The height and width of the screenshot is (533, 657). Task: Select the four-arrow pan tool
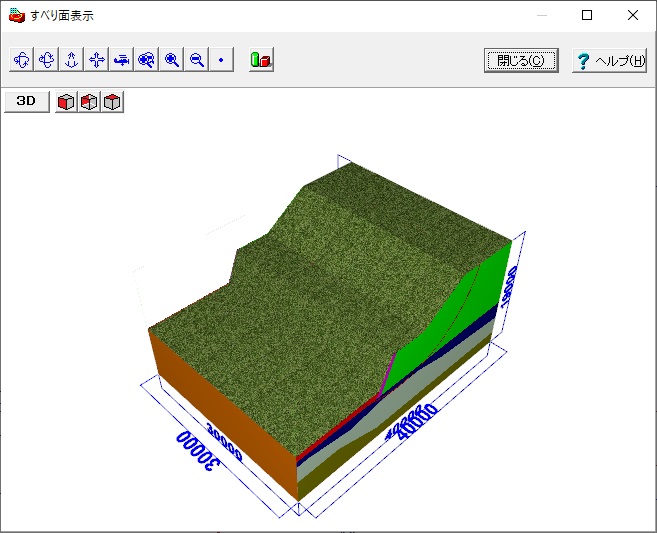97,60
